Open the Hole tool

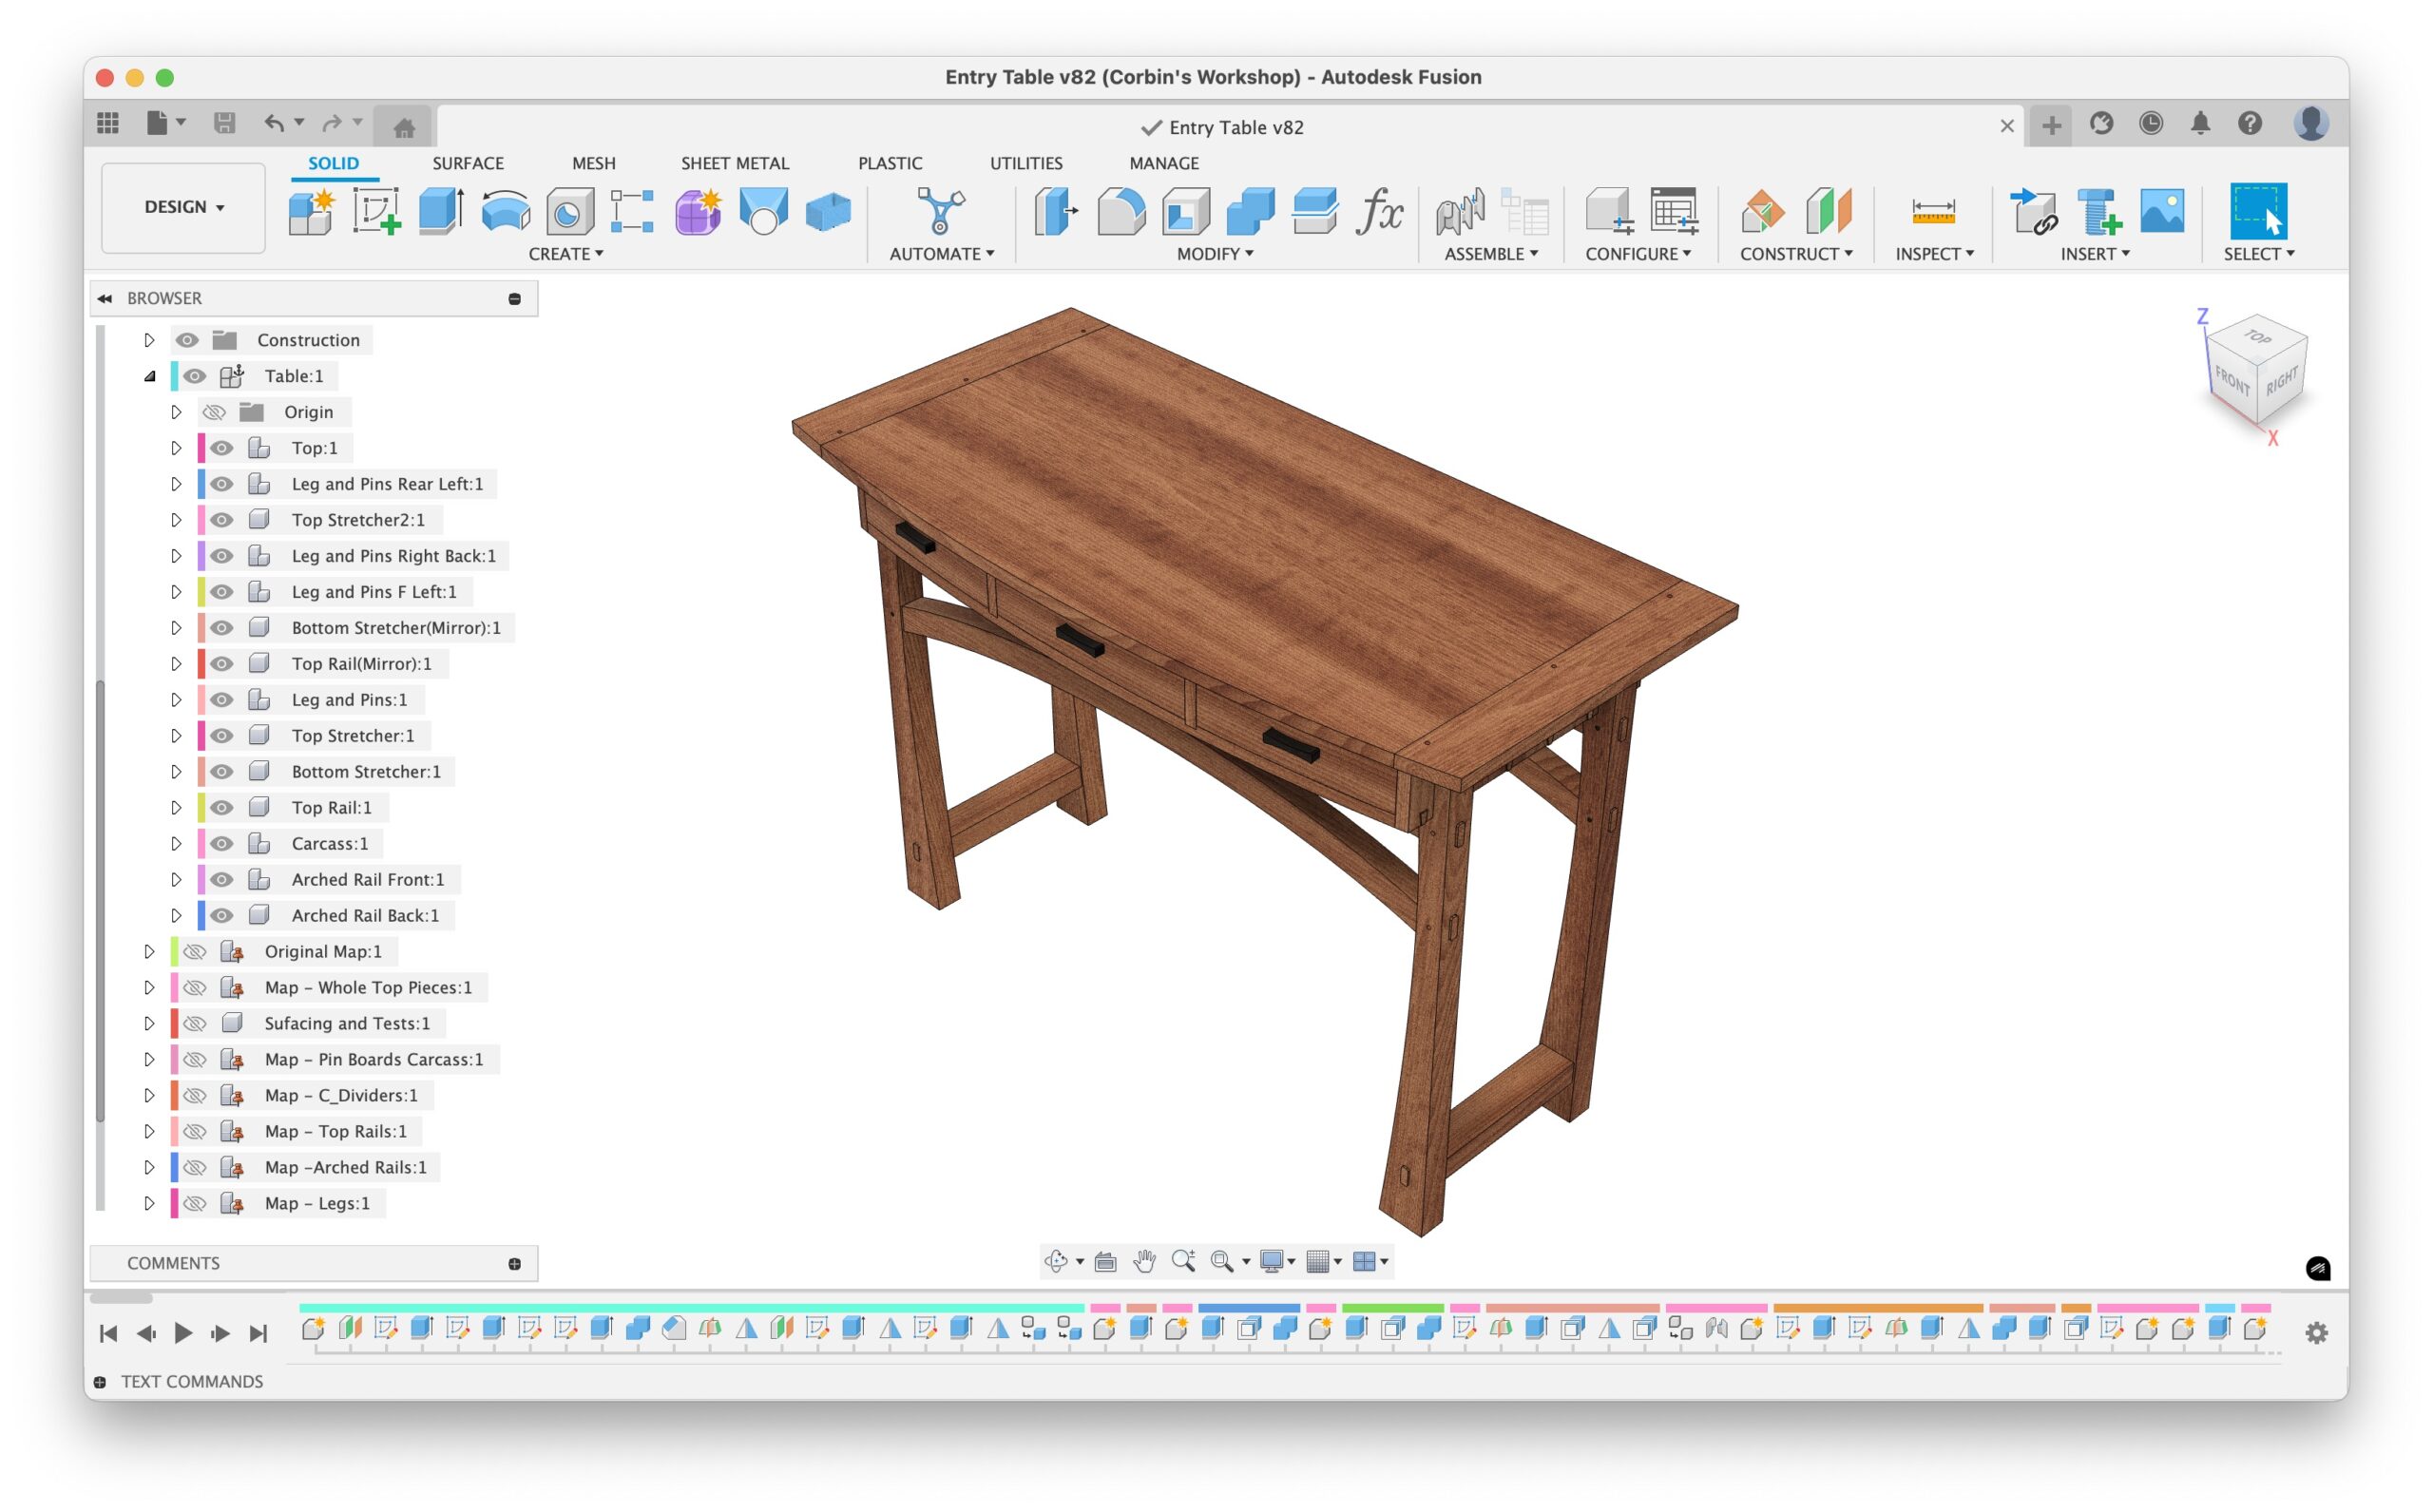570,212
